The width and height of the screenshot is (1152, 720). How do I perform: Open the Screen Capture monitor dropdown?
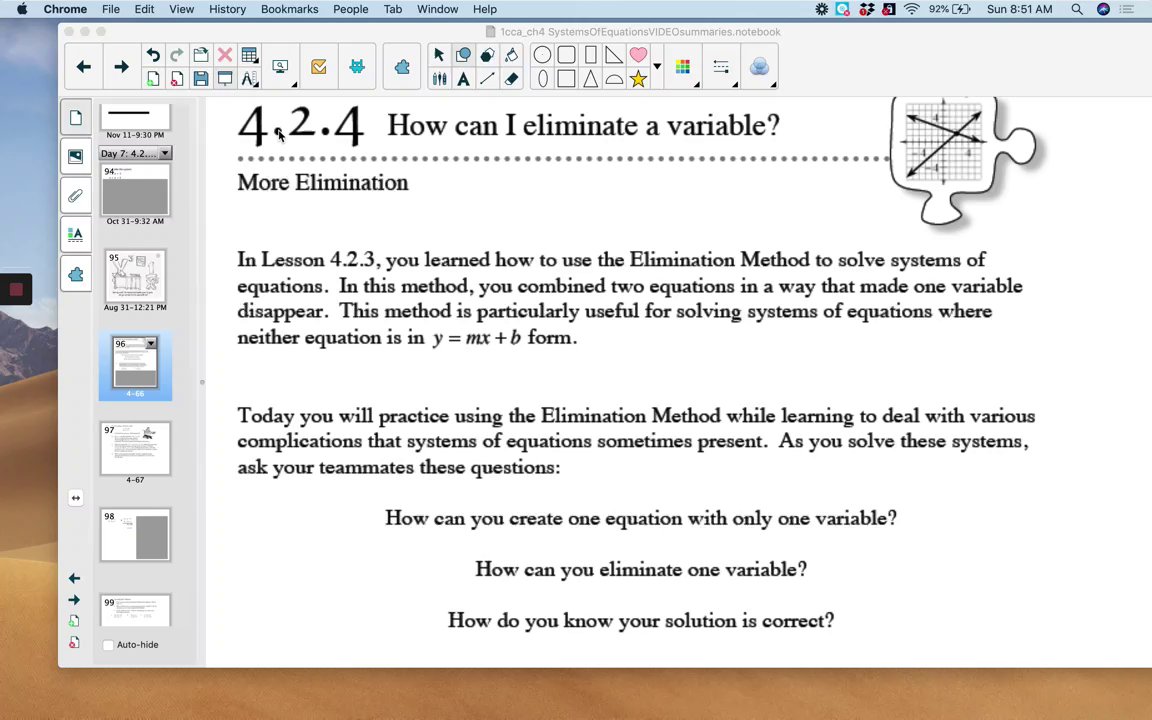[281, 68]
